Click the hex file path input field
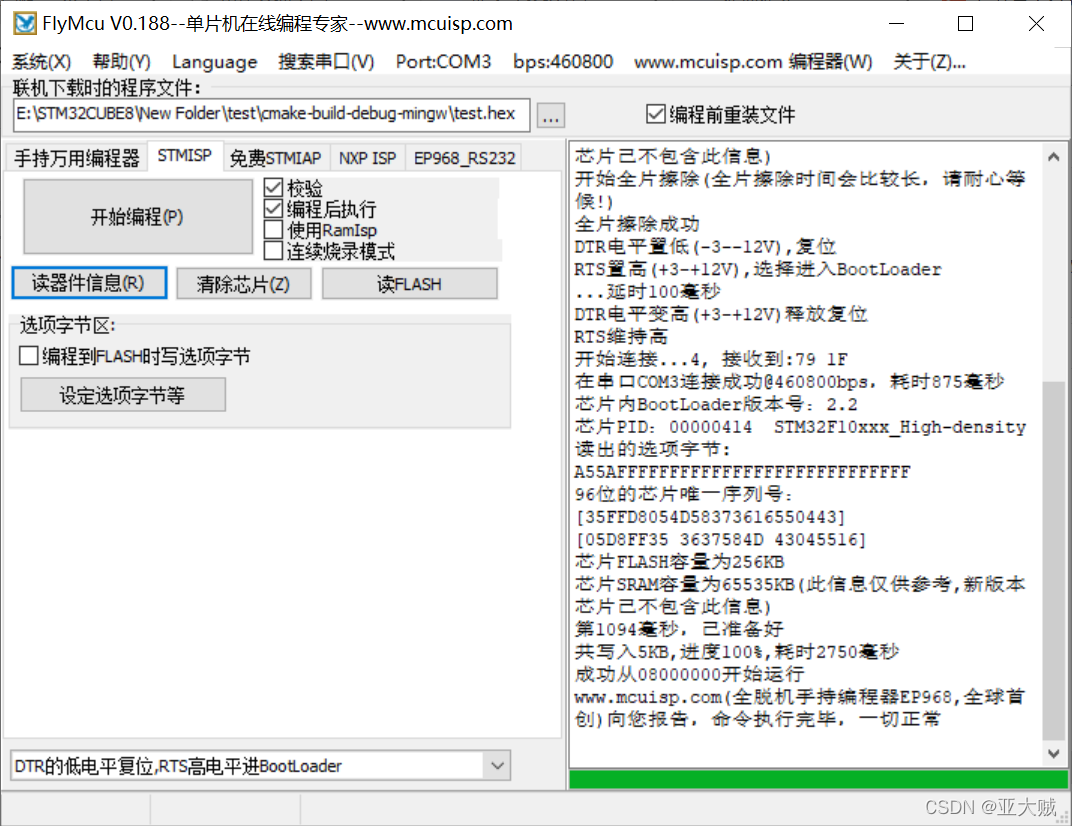 271,114
